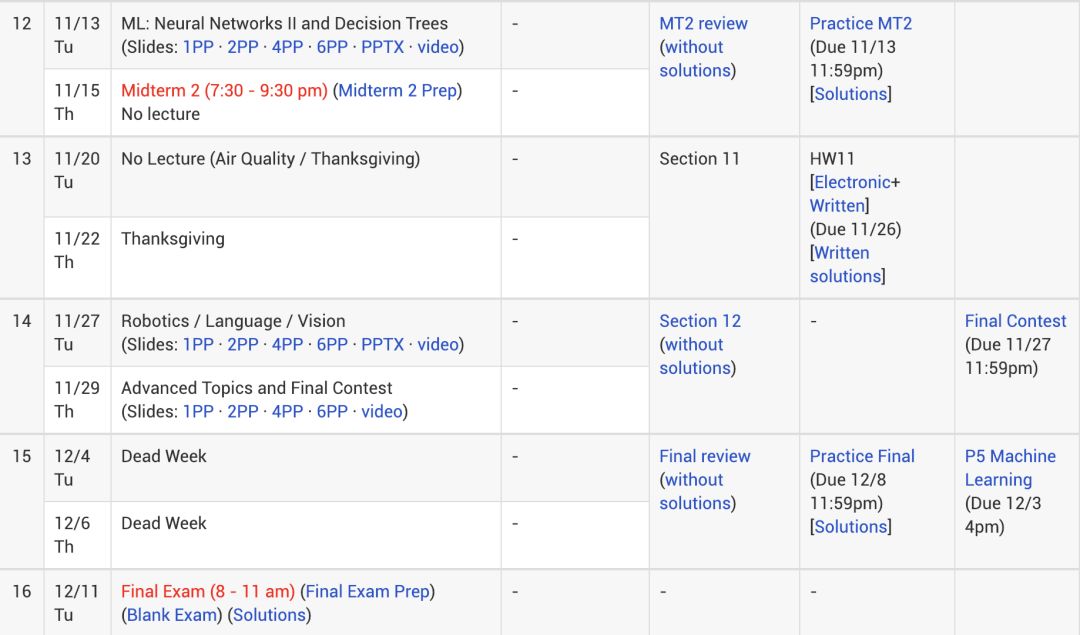This screenshot has height=635, width=1080.
Task: Open the HW11 Electronic link
Action: (x=852, y=182)
